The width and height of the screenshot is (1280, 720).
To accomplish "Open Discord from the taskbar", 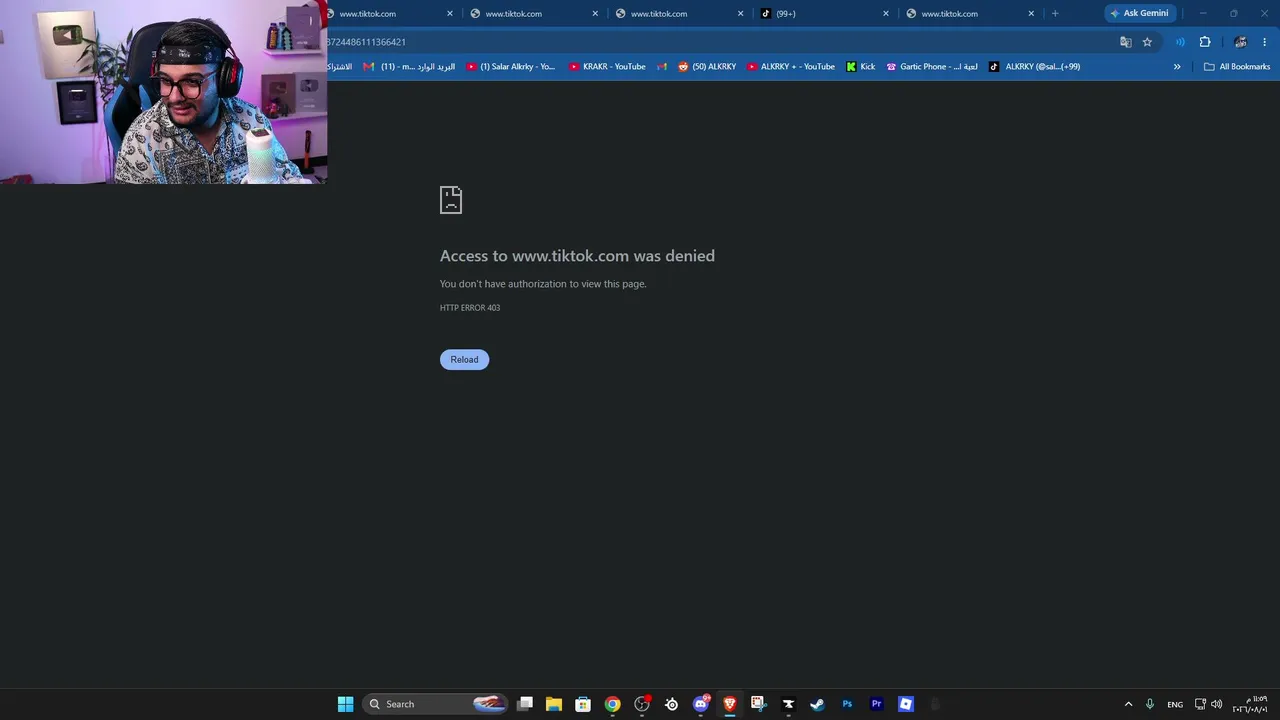I will 701,704.
